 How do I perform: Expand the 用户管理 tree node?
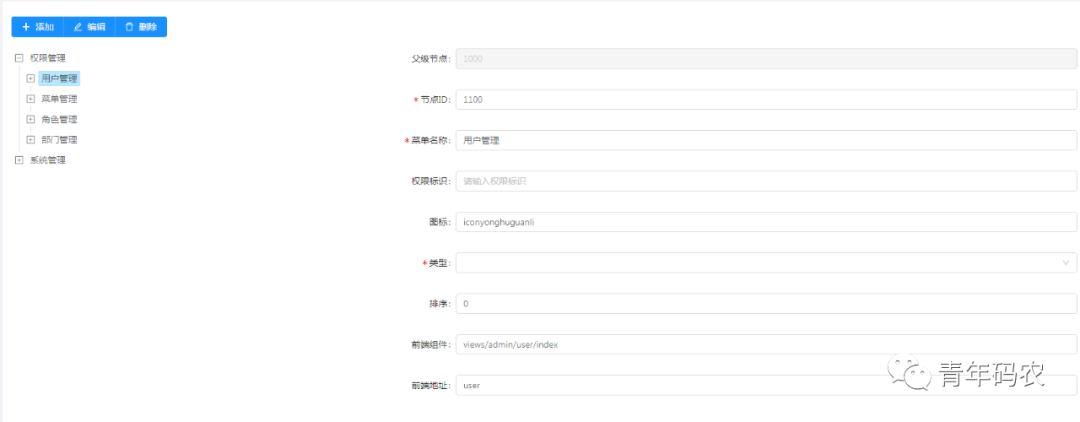tap(30, 78)
